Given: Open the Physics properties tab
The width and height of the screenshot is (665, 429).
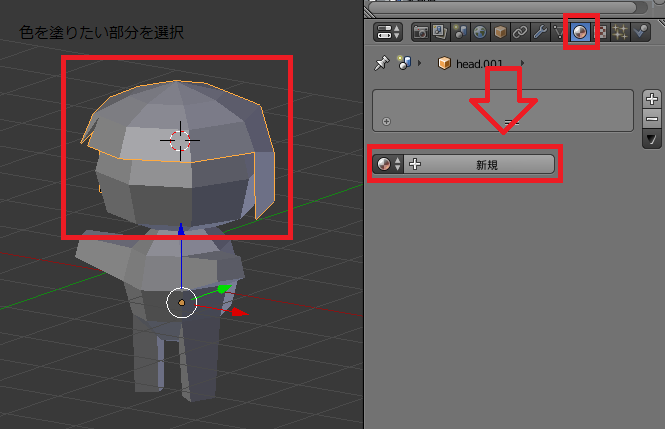Looking at the screenshot, I should click(640, 32).
